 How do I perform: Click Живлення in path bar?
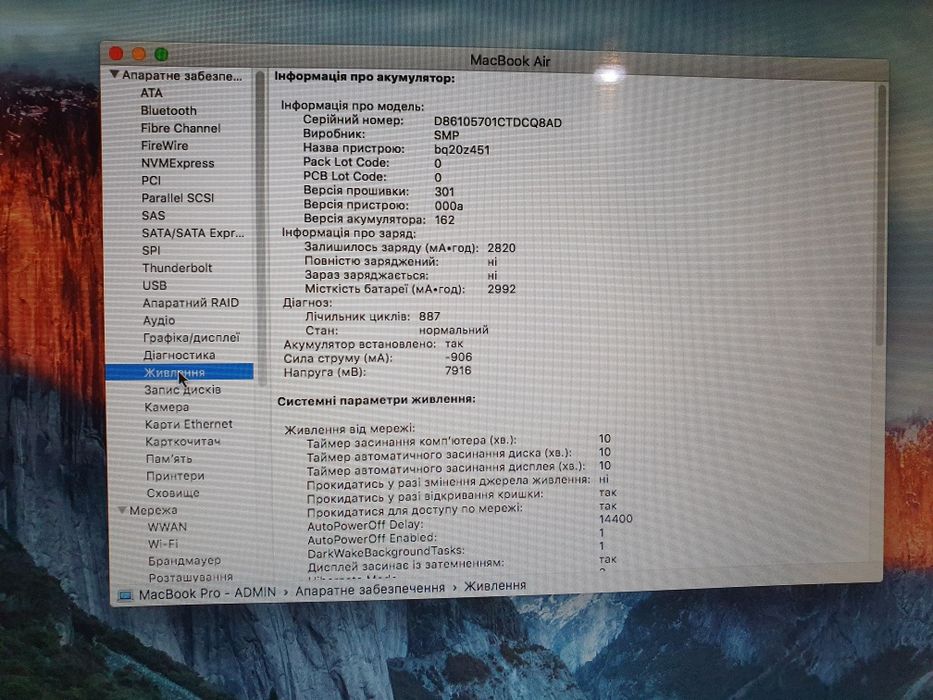click(x=495, y=586)
